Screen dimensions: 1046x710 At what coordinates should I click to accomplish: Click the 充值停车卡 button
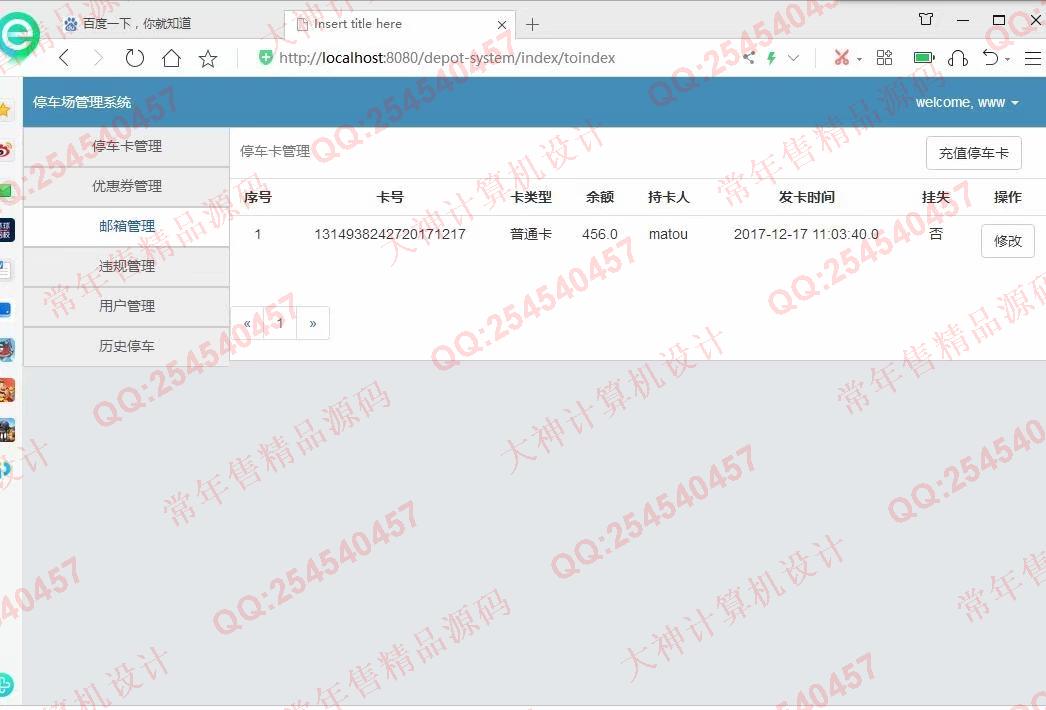[973, 153]
